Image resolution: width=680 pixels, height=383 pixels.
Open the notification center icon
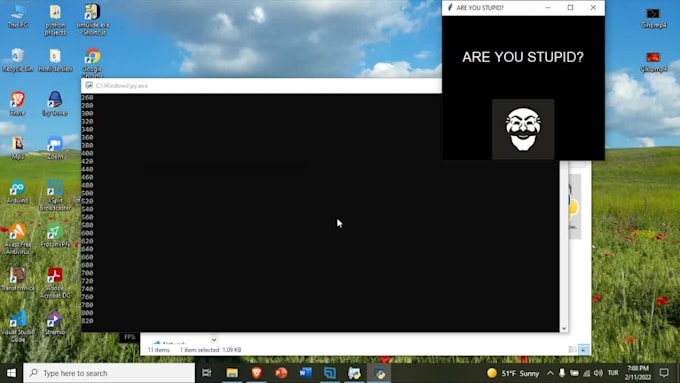[664, 373]
